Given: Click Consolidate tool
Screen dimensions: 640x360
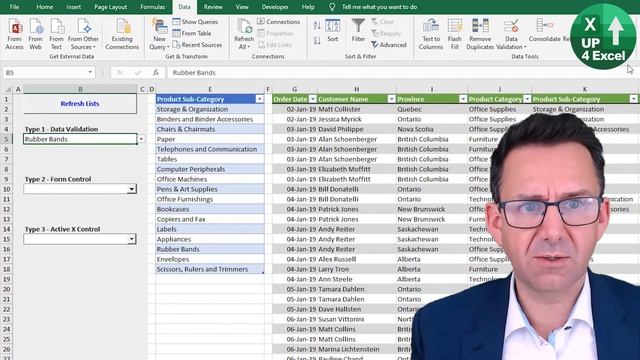Looking at the screenshot, I should tap(544, 31).
